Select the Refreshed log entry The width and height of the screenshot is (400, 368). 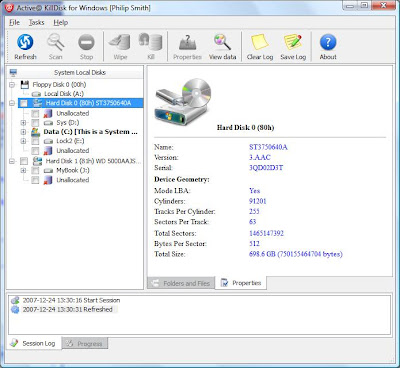pyautogui.click(x=67, y=309)
